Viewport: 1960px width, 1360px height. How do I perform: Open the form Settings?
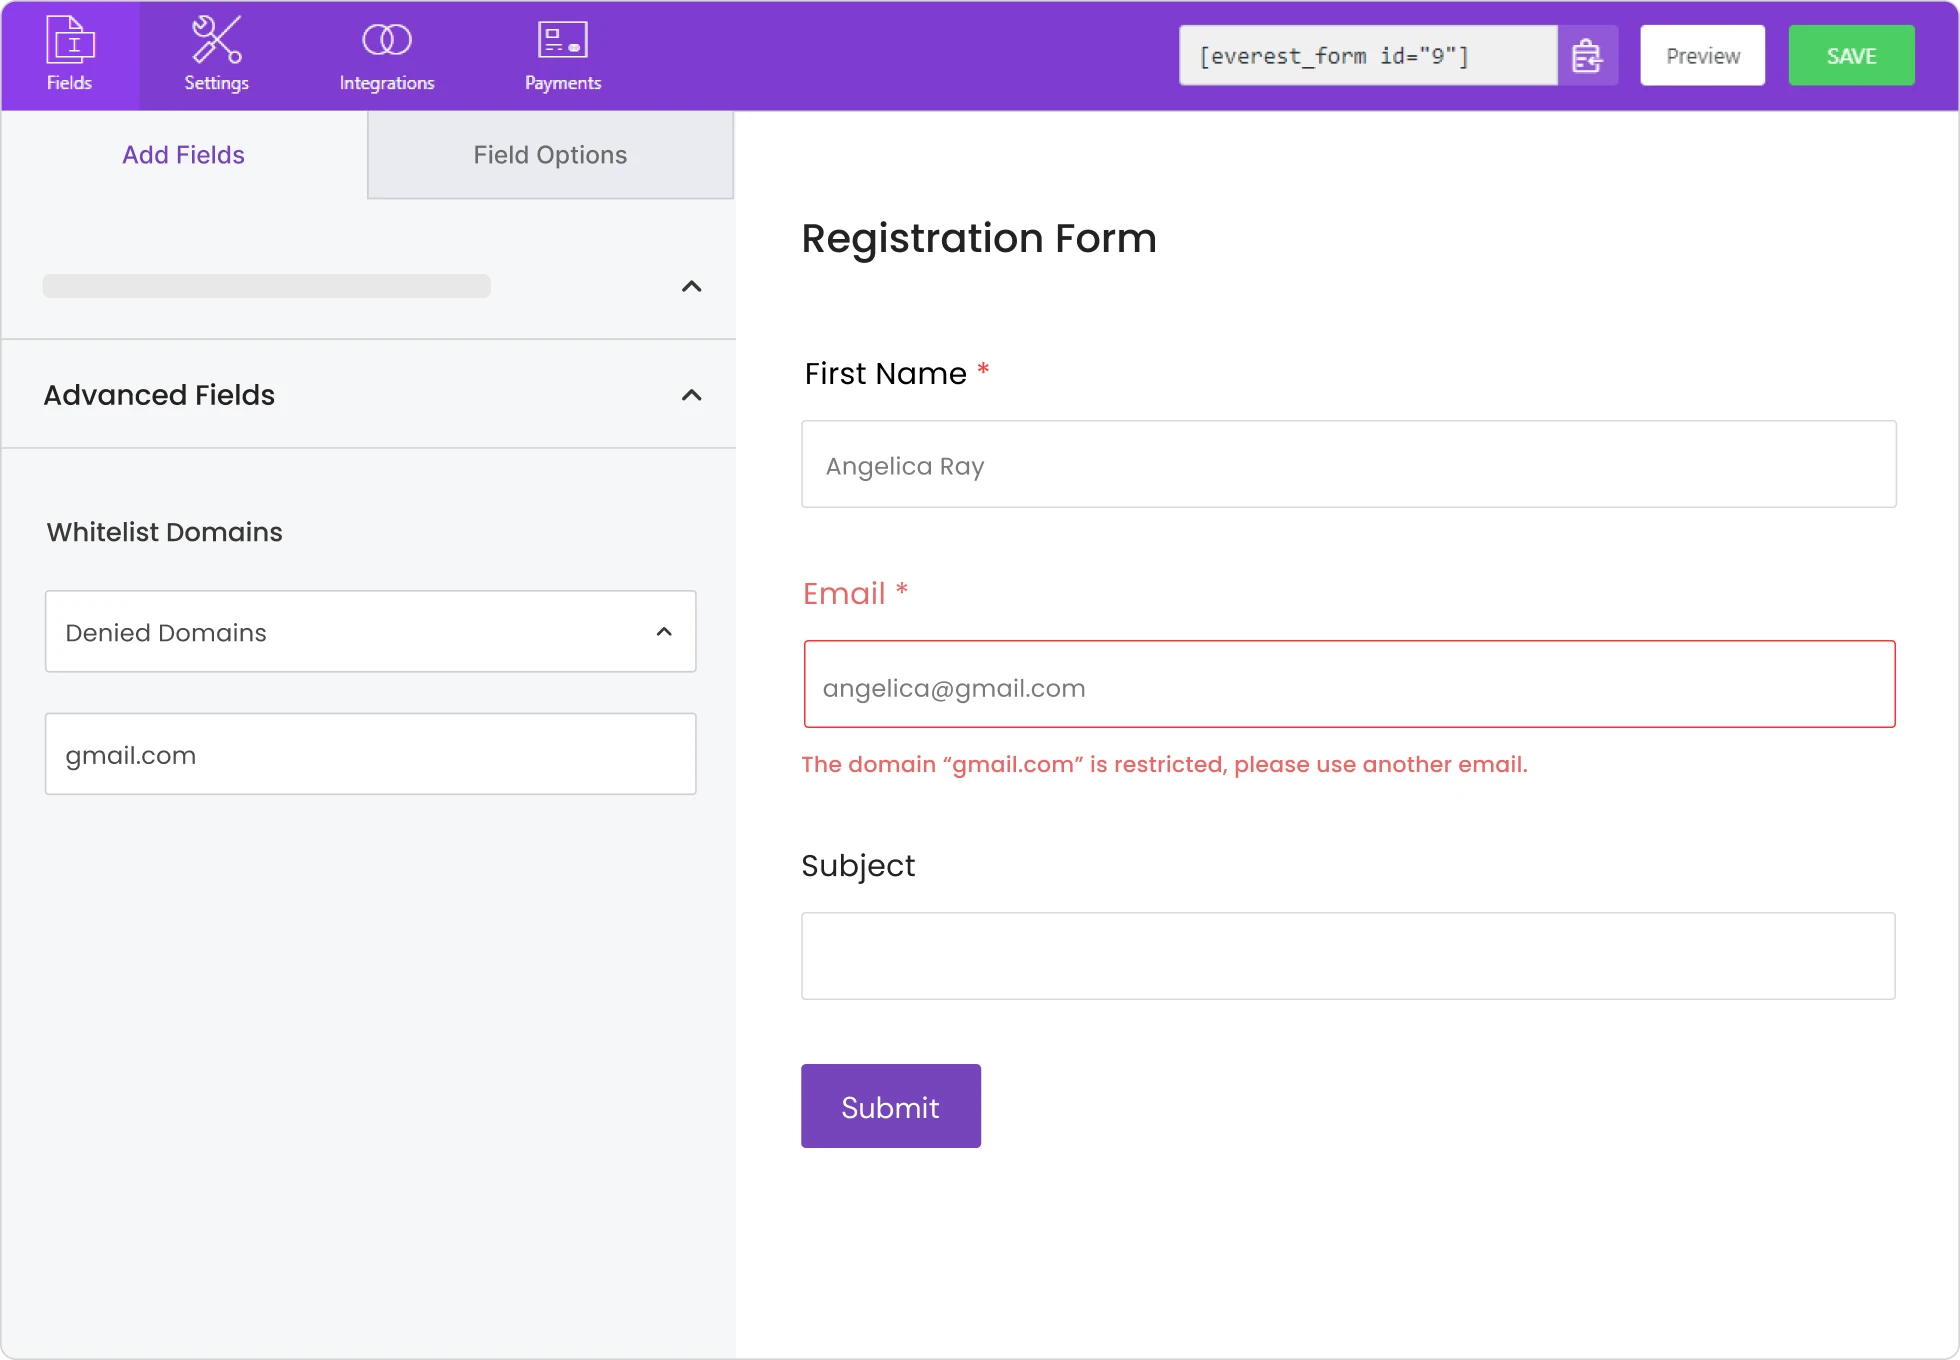click(215, 55)
